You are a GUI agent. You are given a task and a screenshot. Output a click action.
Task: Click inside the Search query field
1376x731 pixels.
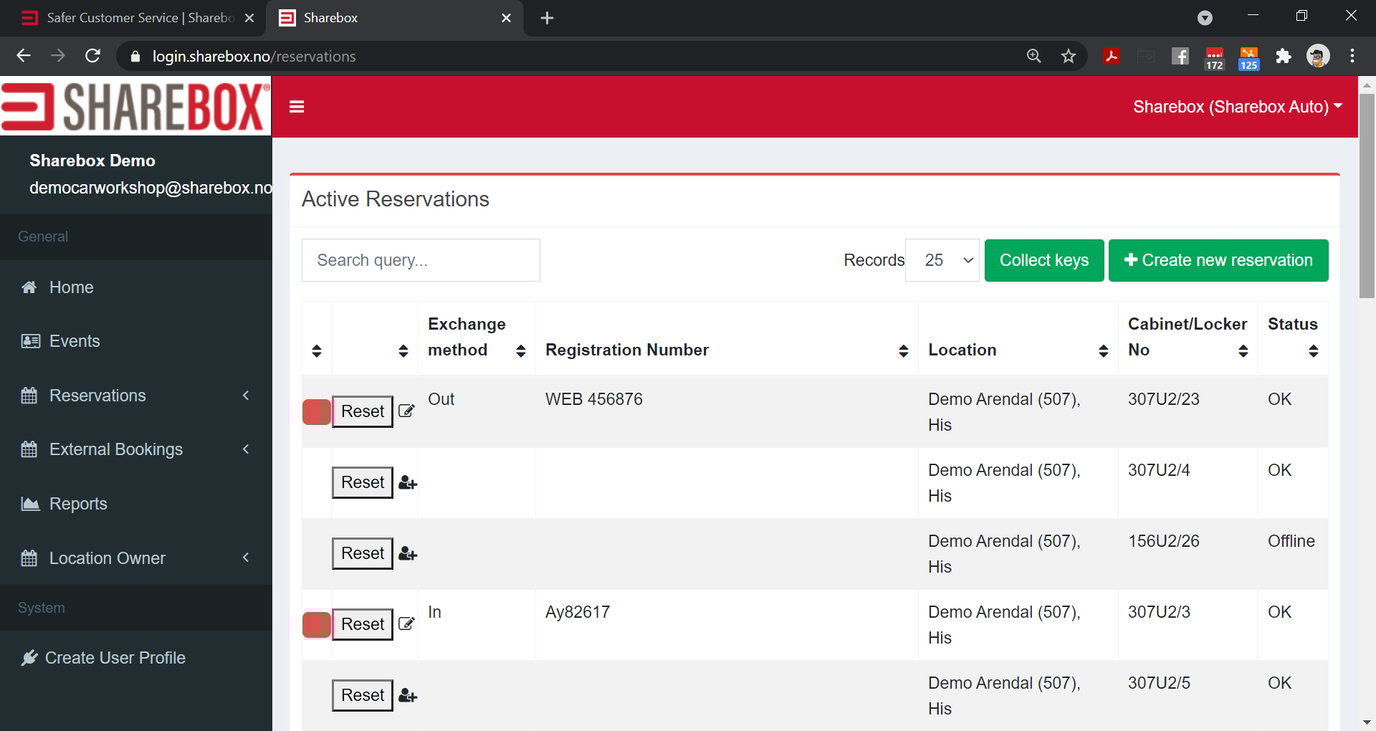coord(420,259)
